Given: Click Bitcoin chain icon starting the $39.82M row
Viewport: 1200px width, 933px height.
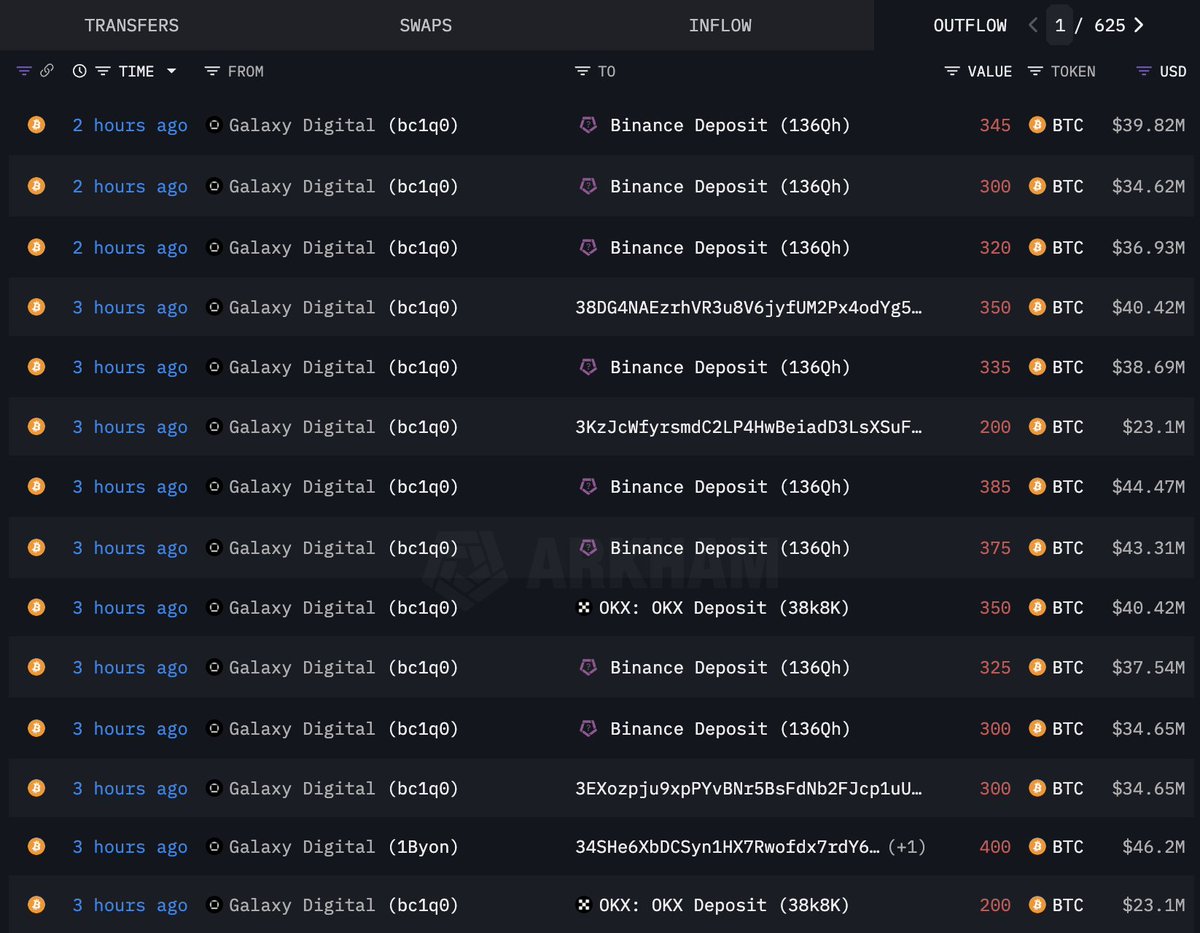Looking at the screenshot, I should [x=36, y=125].
